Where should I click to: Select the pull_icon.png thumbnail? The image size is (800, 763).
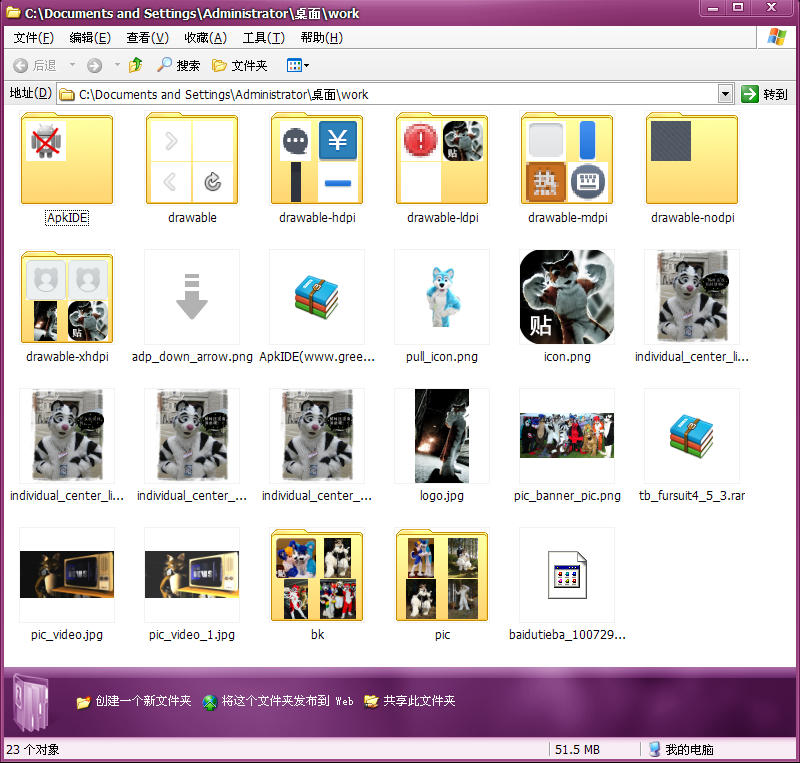(442, 297)
